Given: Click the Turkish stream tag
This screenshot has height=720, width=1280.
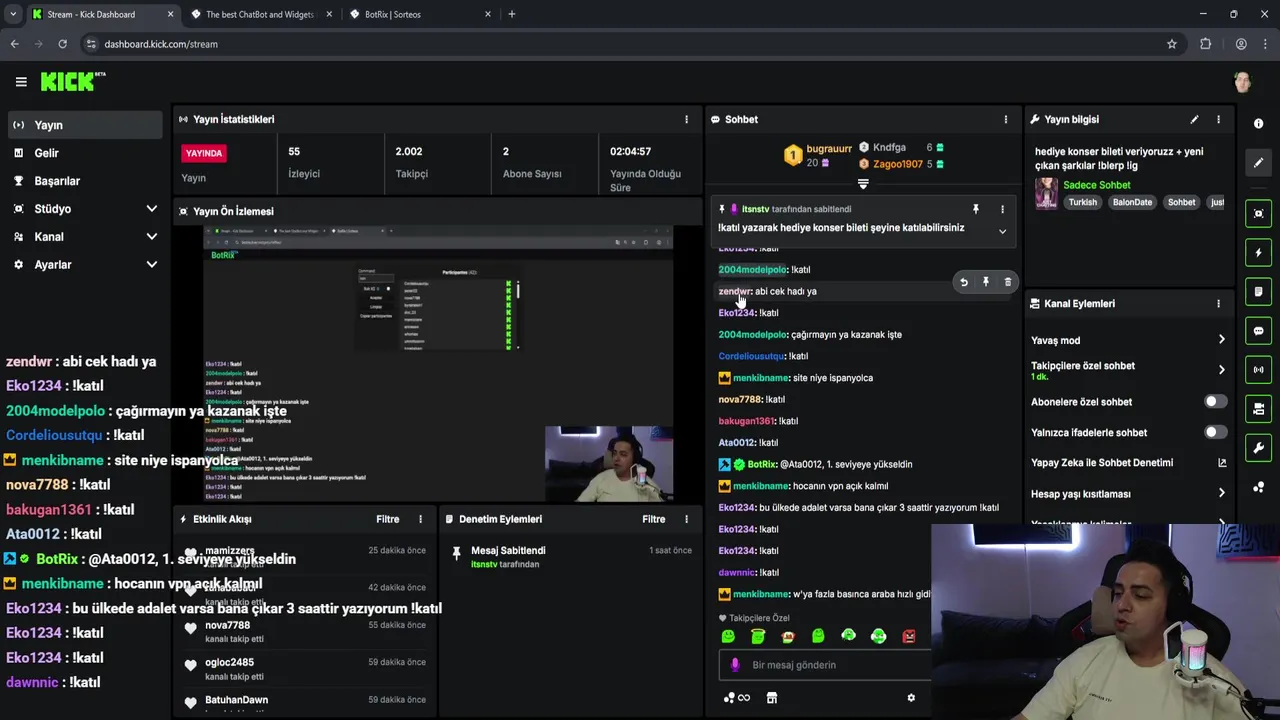Looking at the screenshot, I should (1082, 202).
